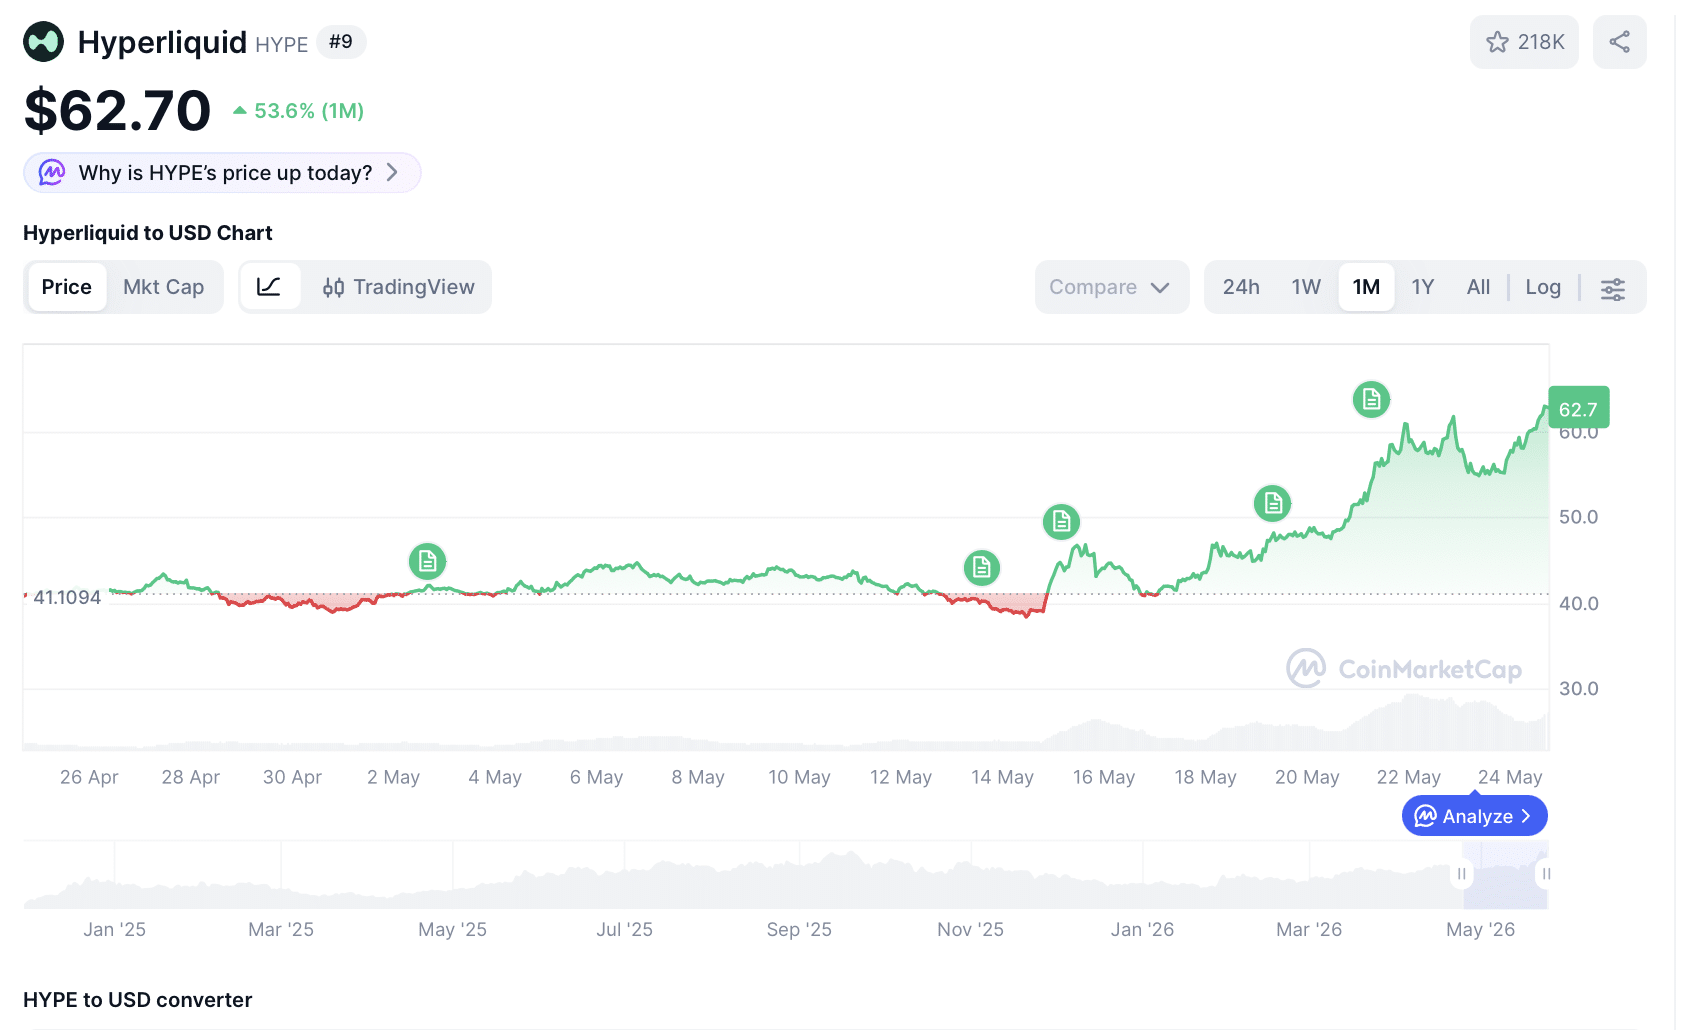1686x1030 pixels.
Task: Open chart settings sliders icon
Action: tap(1613, 288)
